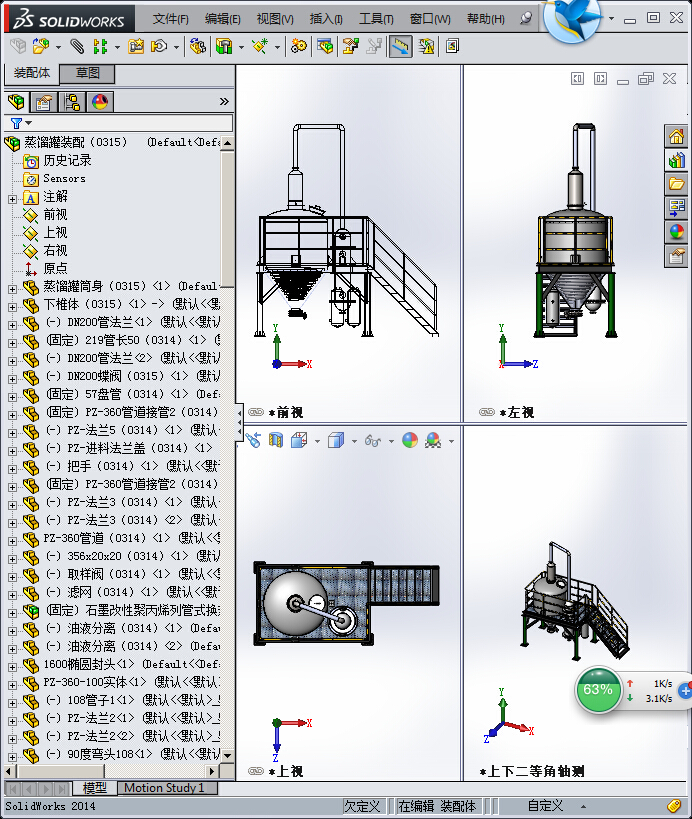Click the Display Style cube icon
This screenshot has height=819, width=692.
(x=336, y=440)
